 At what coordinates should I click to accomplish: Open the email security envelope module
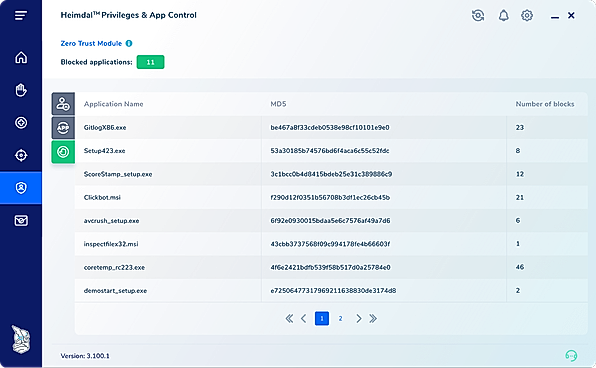[x=21, y=220]
